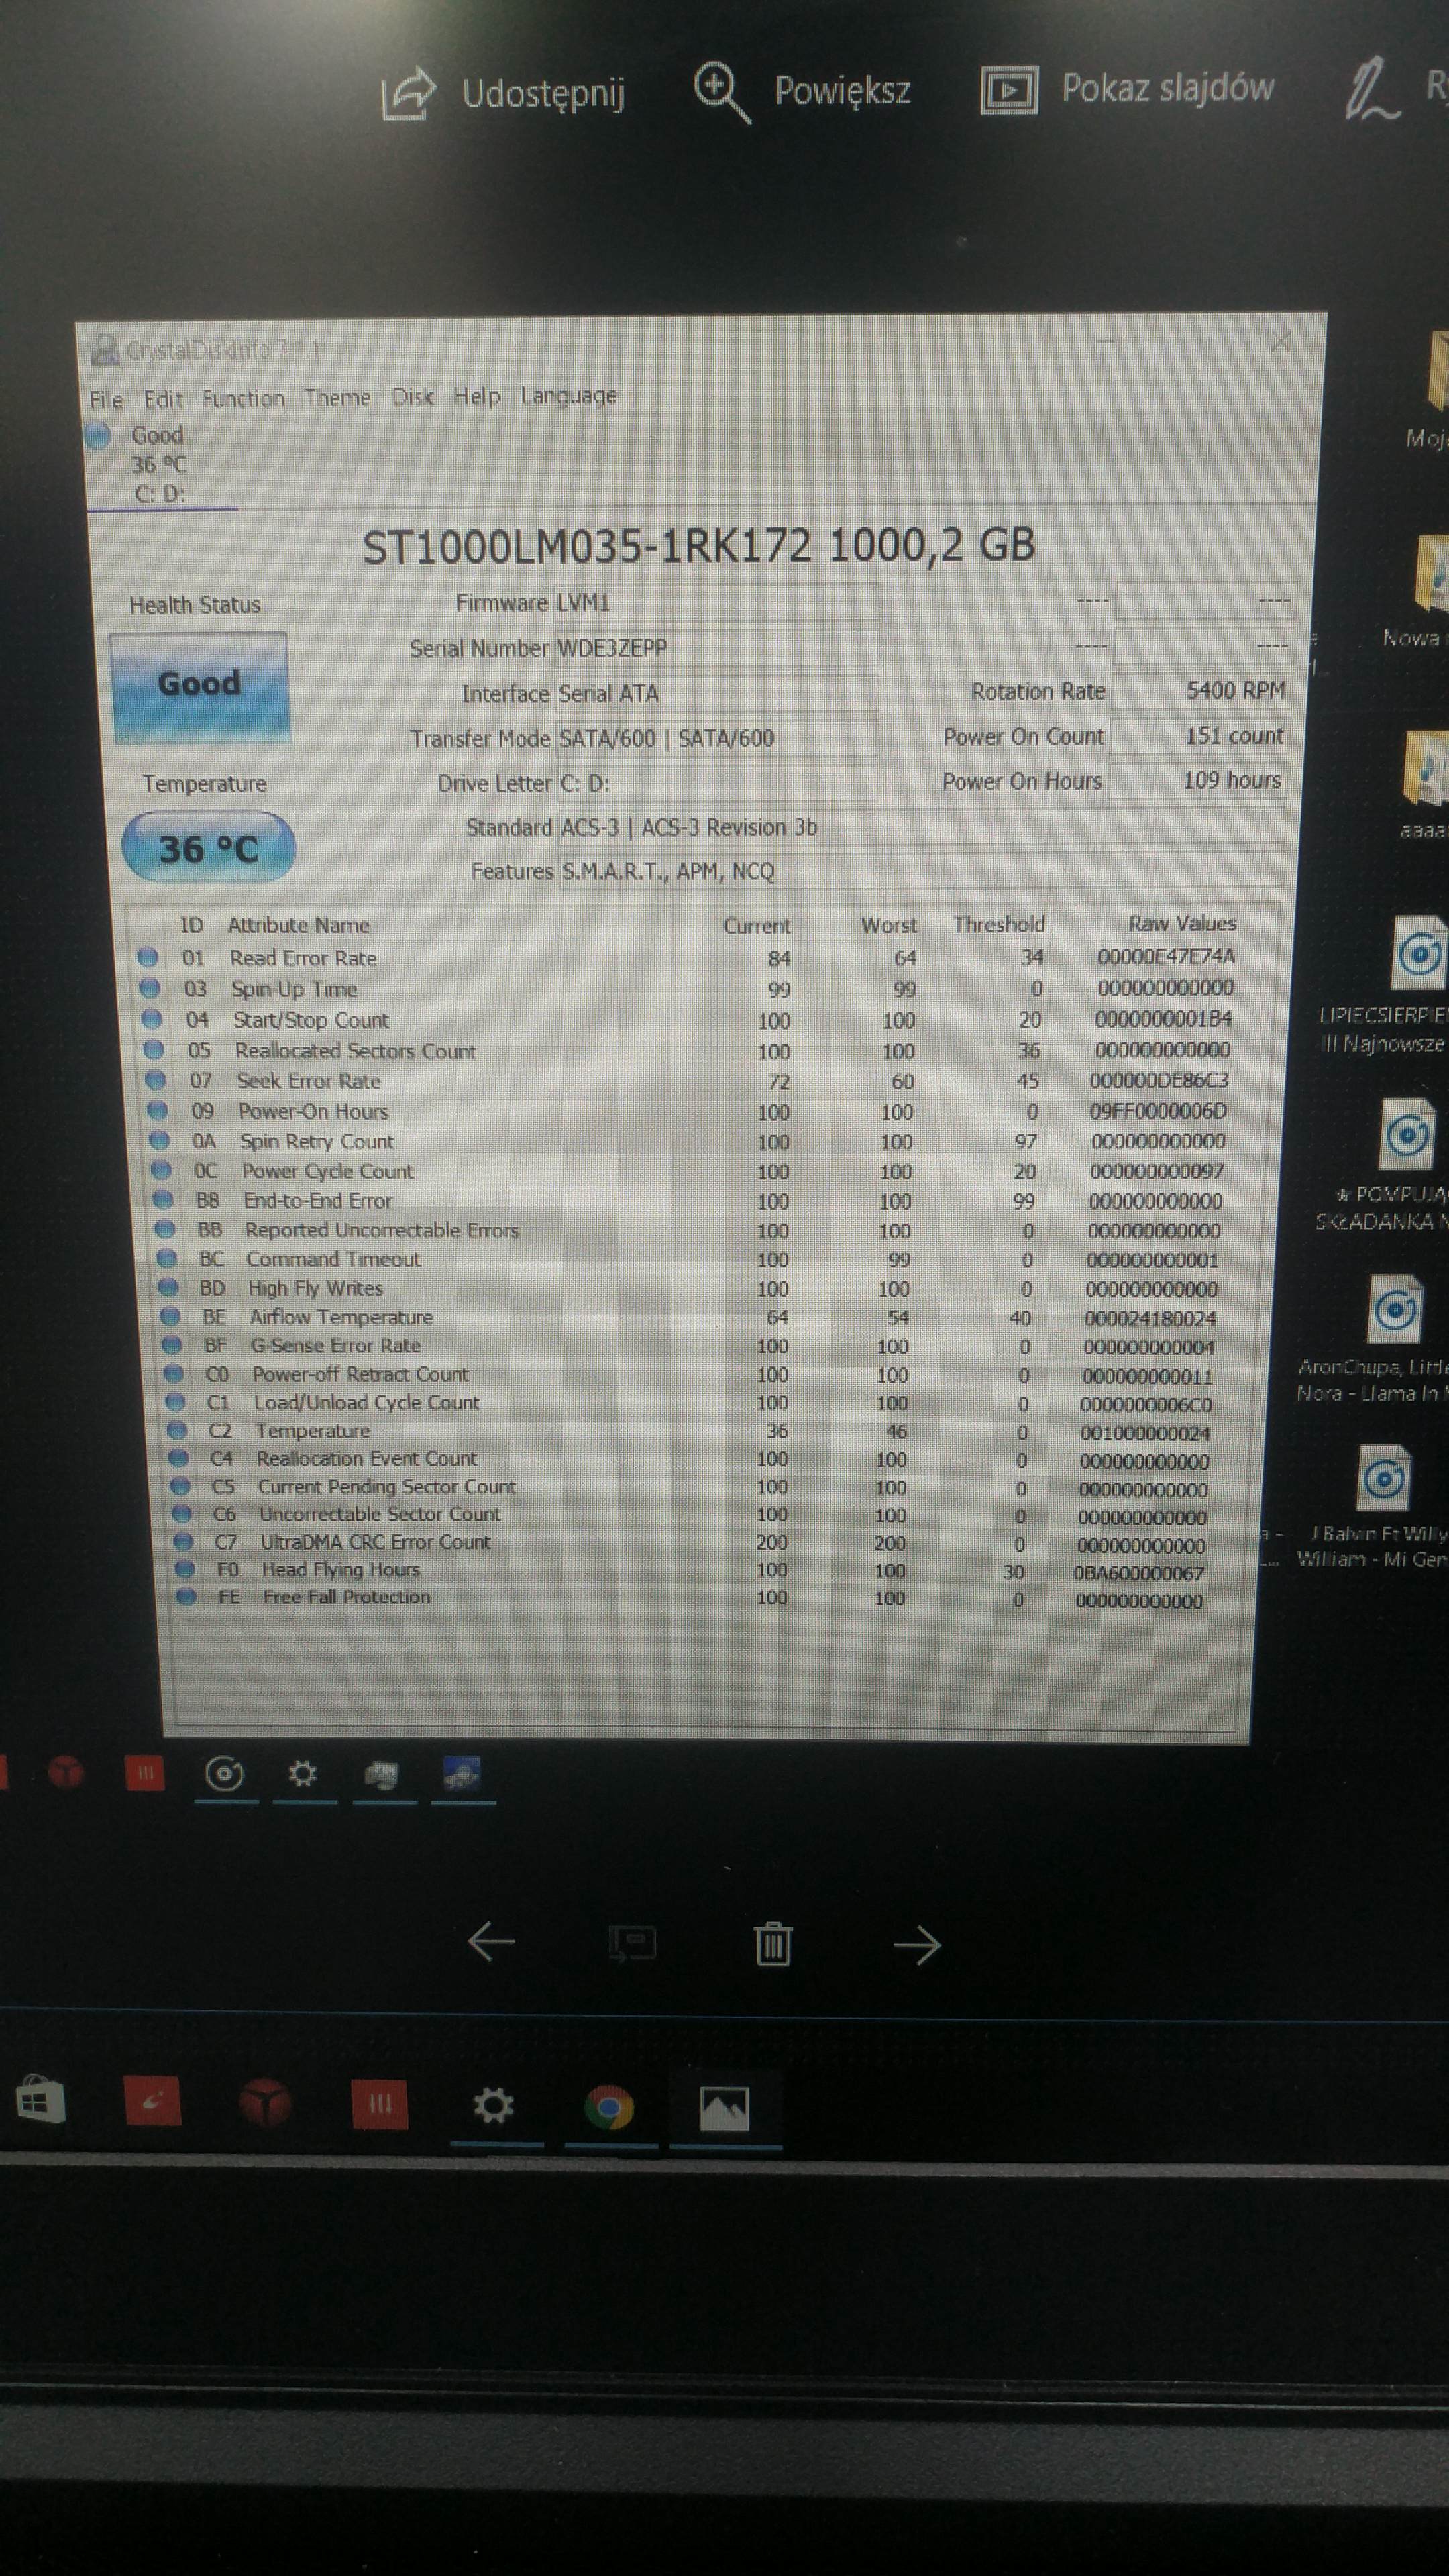Click the red bars icon in pictured taskbar
Image resolution: width=1449 pixels, height=2576 pixels.
pos(145,1773)
